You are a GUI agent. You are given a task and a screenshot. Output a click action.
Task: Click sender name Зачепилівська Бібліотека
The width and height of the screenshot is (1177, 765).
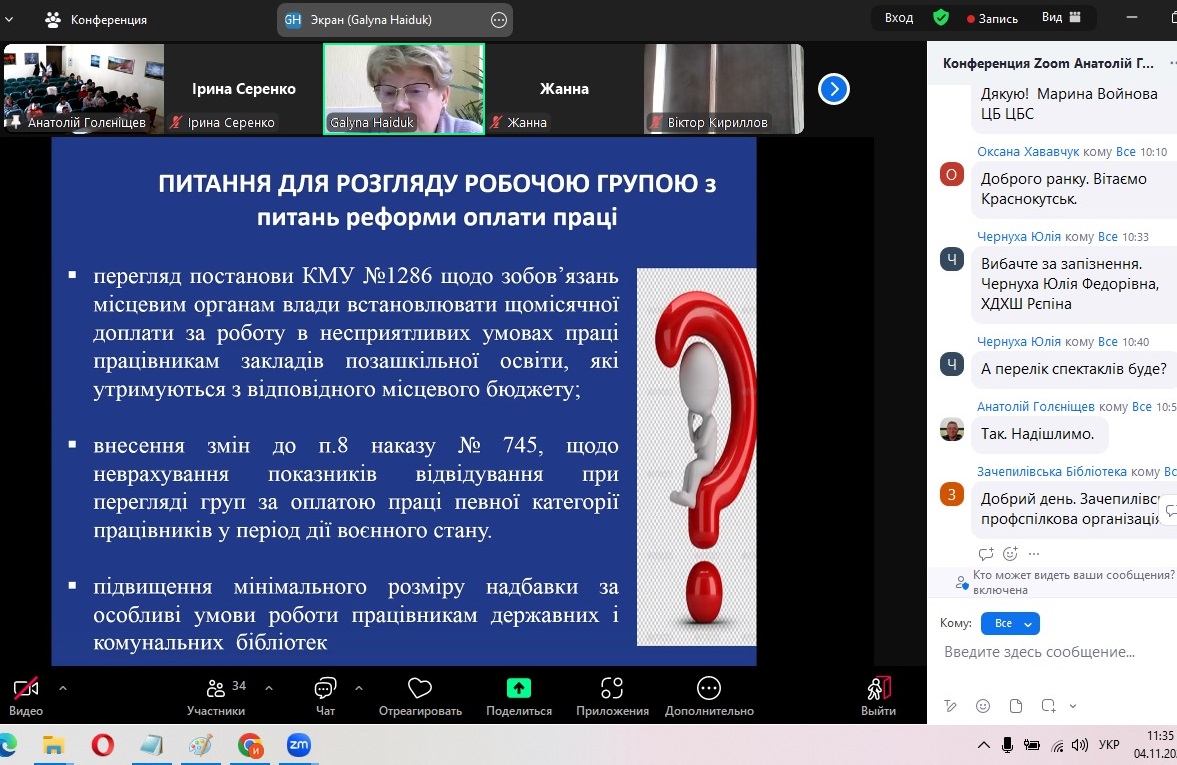click(1052, 471)
